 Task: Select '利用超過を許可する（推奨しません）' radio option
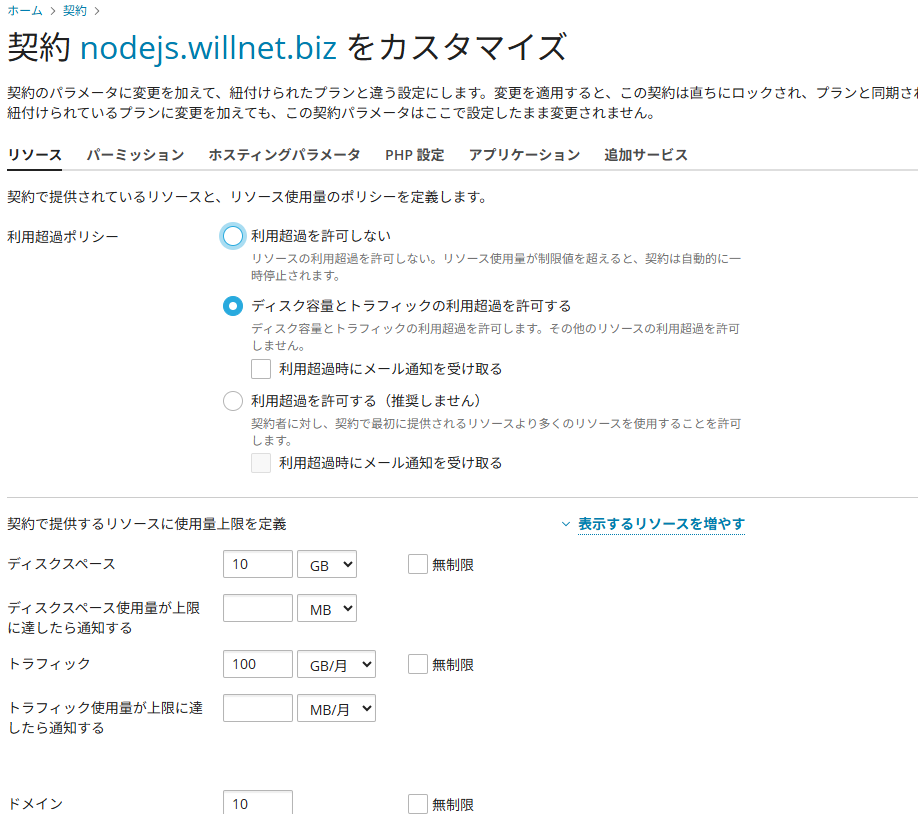coord(233,401)
